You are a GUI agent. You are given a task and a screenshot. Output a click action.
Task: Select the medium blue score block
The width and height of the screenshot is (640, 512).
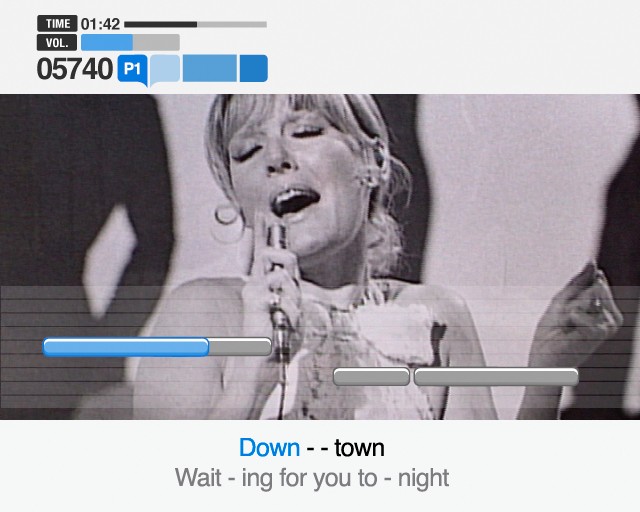[210, 68]
